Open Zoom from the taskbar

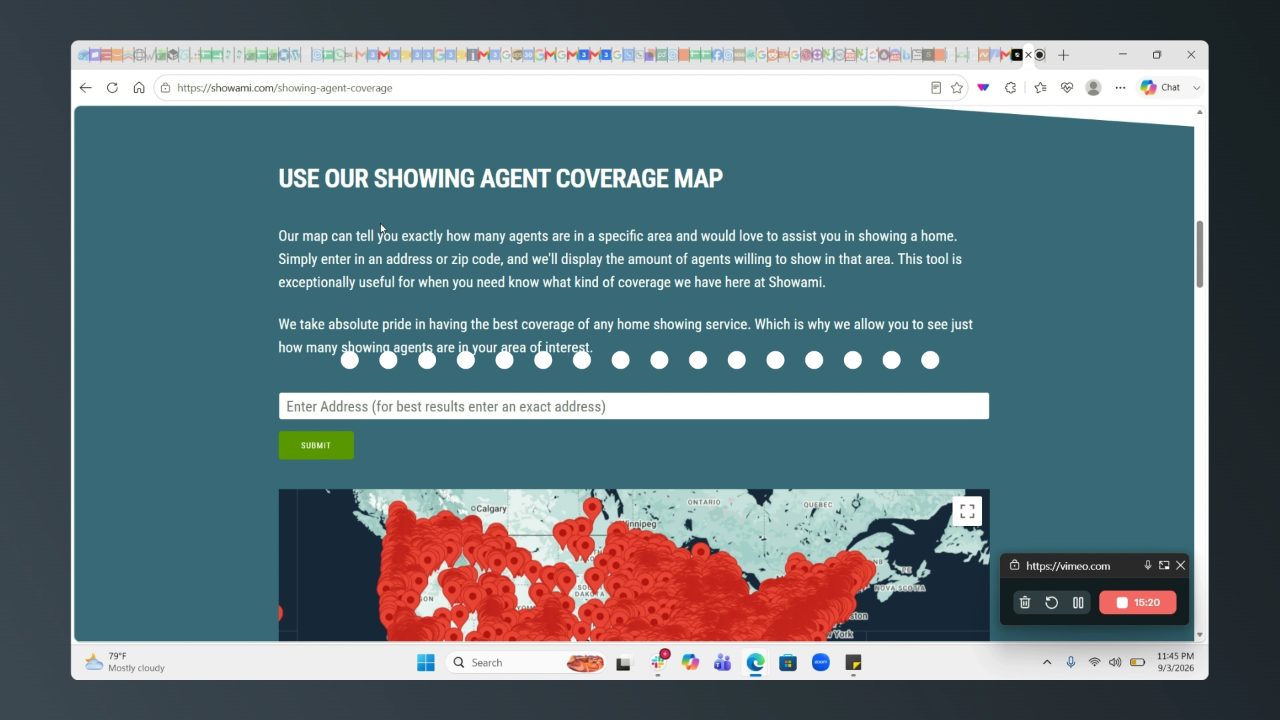click(x=821, y=662)
